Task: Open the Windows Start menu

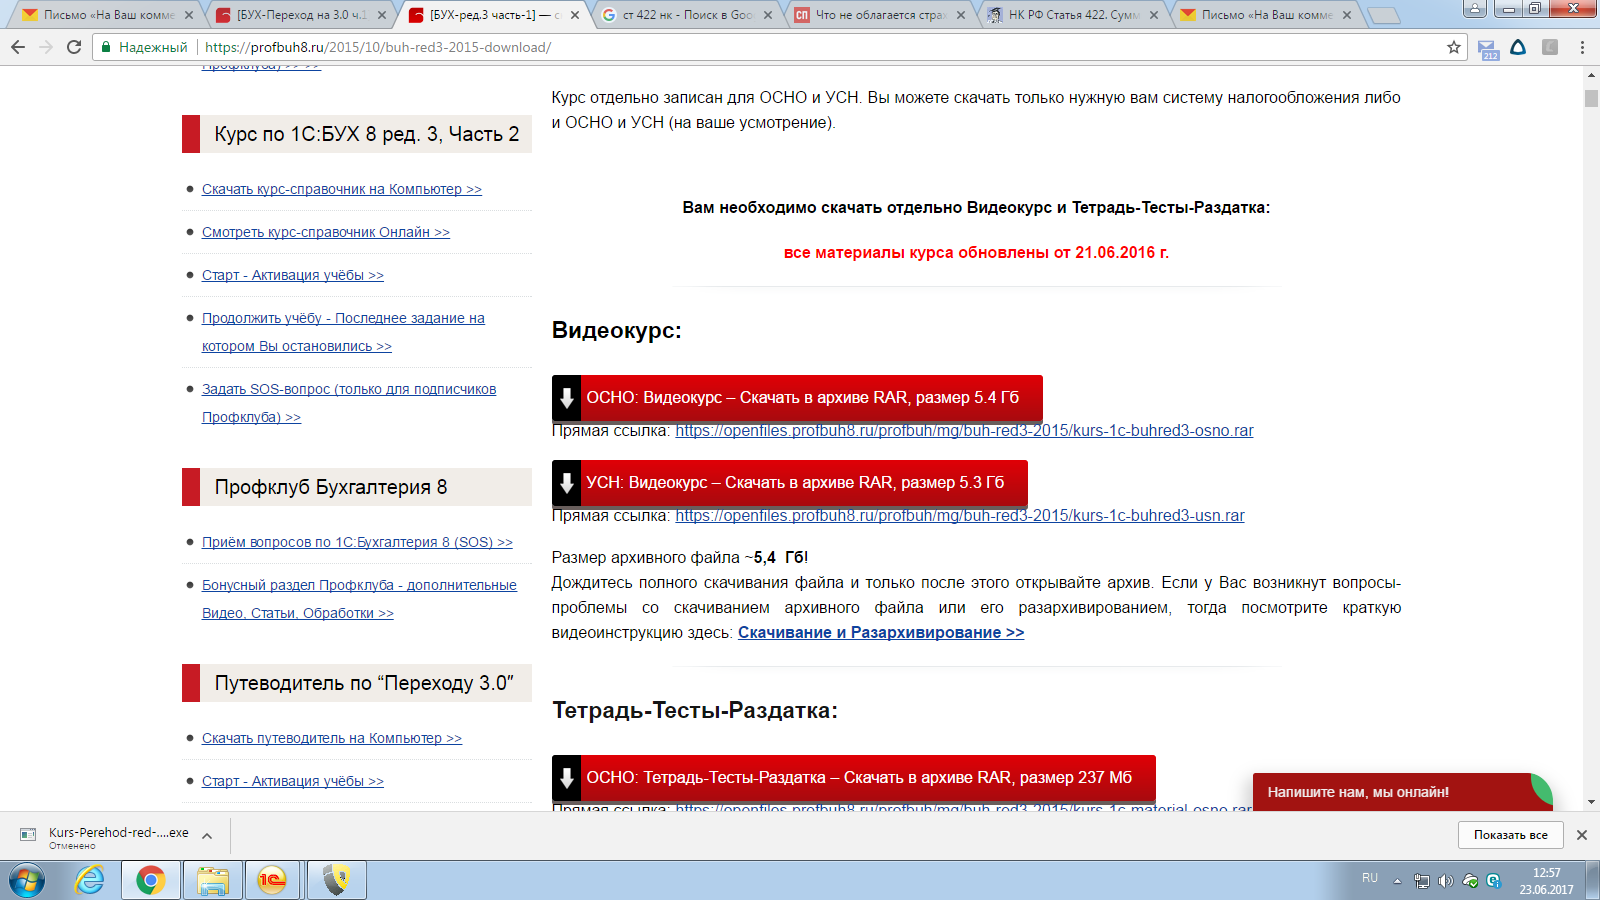Action: [x=27, y=880]
